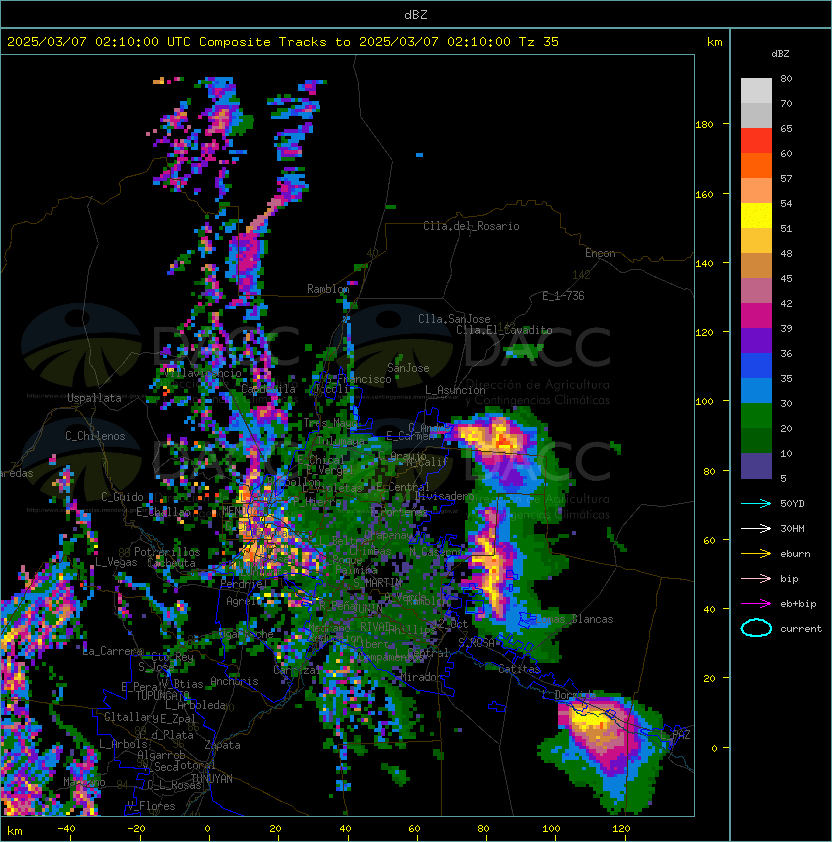Viewport: 832px width, 842px height.
Task: Click the 'Clla.SanJose' map label
Action: coord(454,319)
